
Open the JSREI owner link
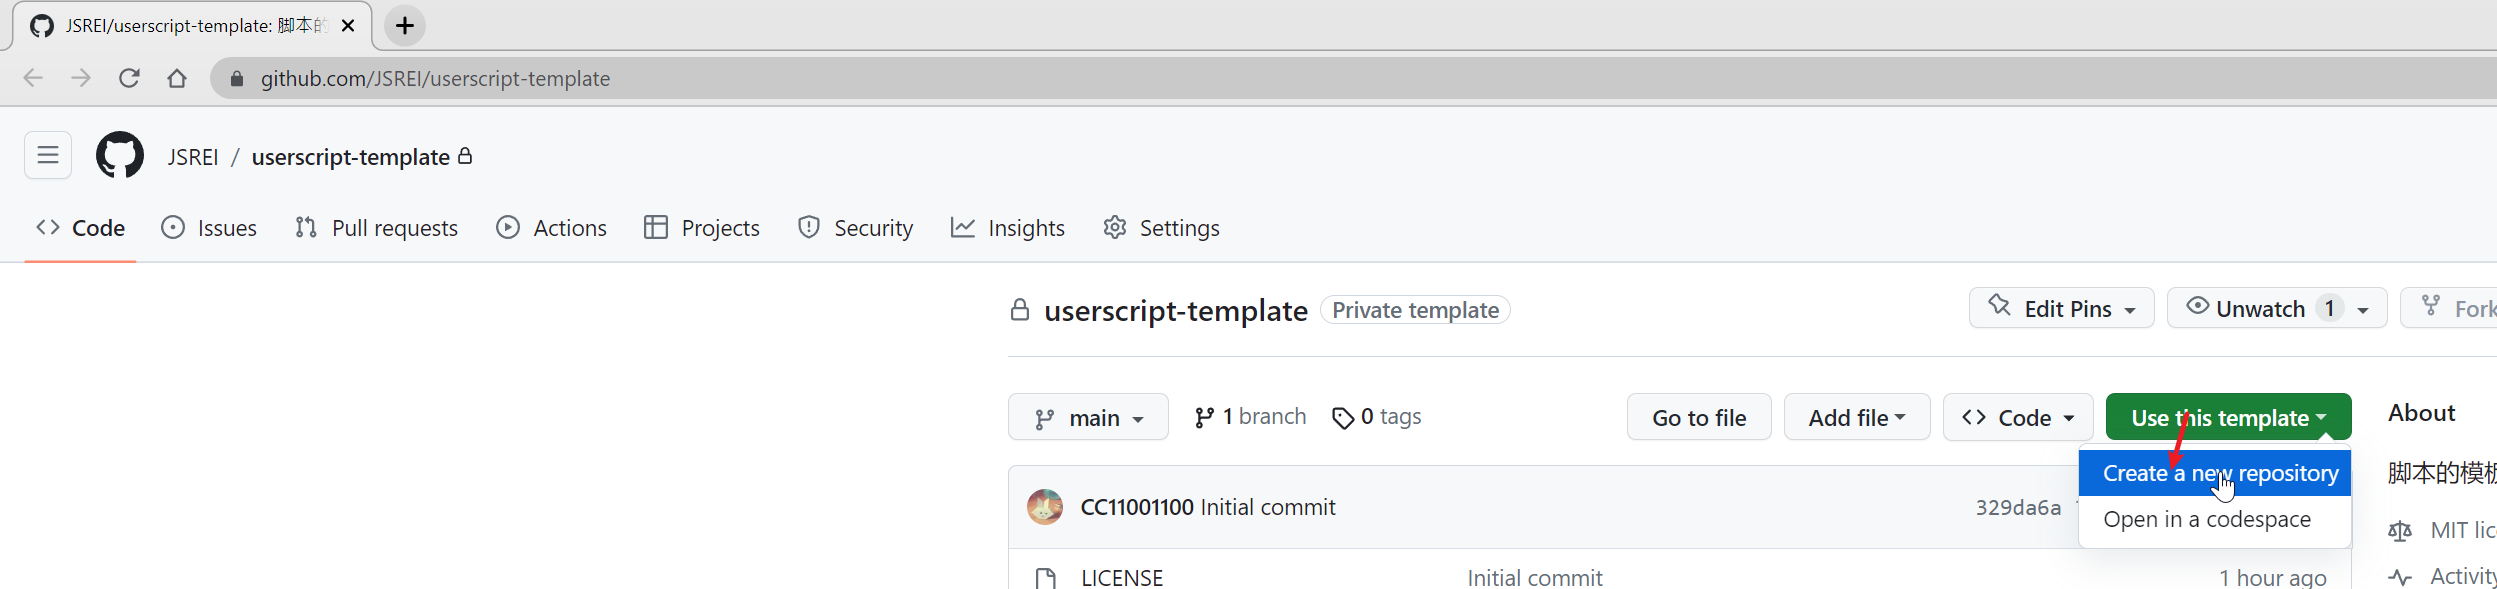pyautogui.click(x=193, y=157)
